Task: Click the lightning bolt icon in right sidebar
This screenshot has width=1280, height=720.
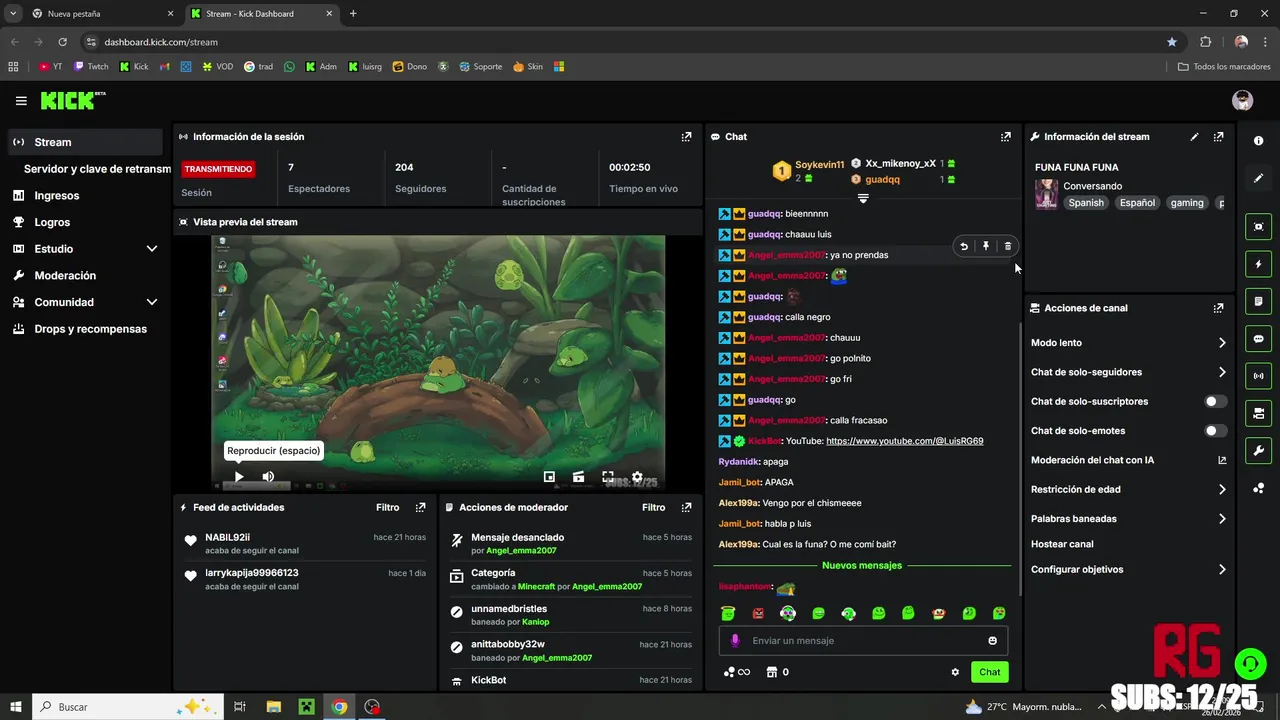Action: 1258,264
